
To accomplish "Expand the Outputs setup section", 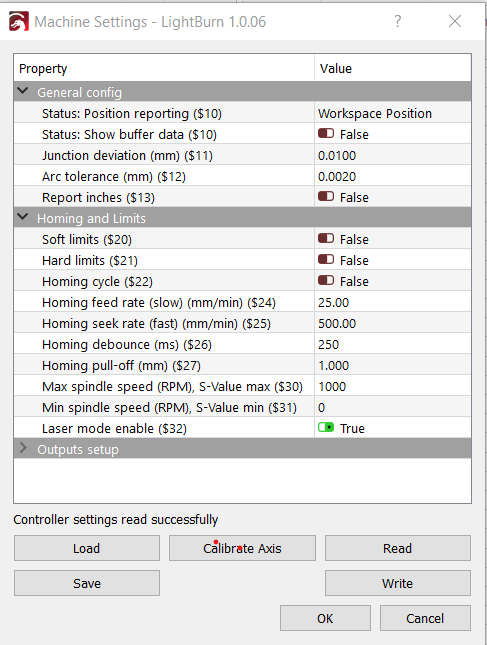I will (x=23, y=448).
